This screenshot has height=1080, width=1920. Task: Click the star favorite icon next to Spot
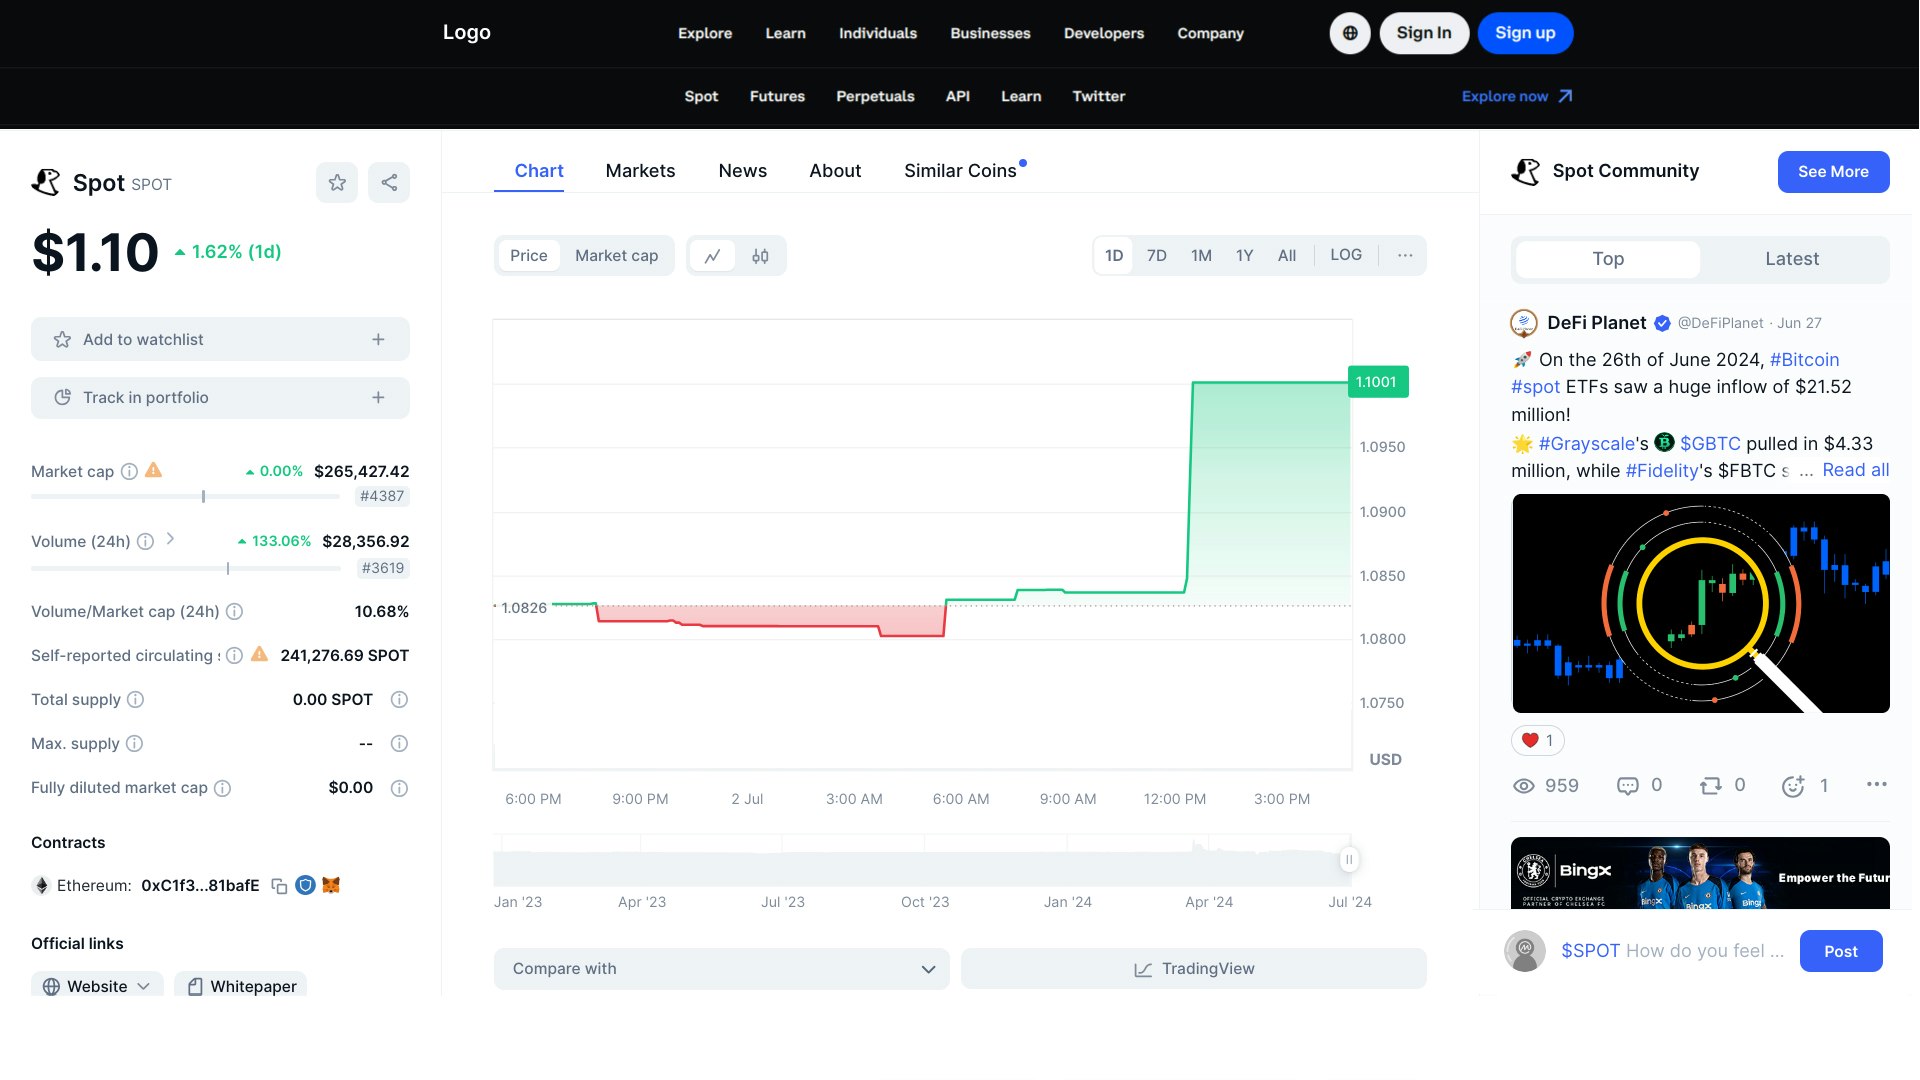[x=337, y=182]
